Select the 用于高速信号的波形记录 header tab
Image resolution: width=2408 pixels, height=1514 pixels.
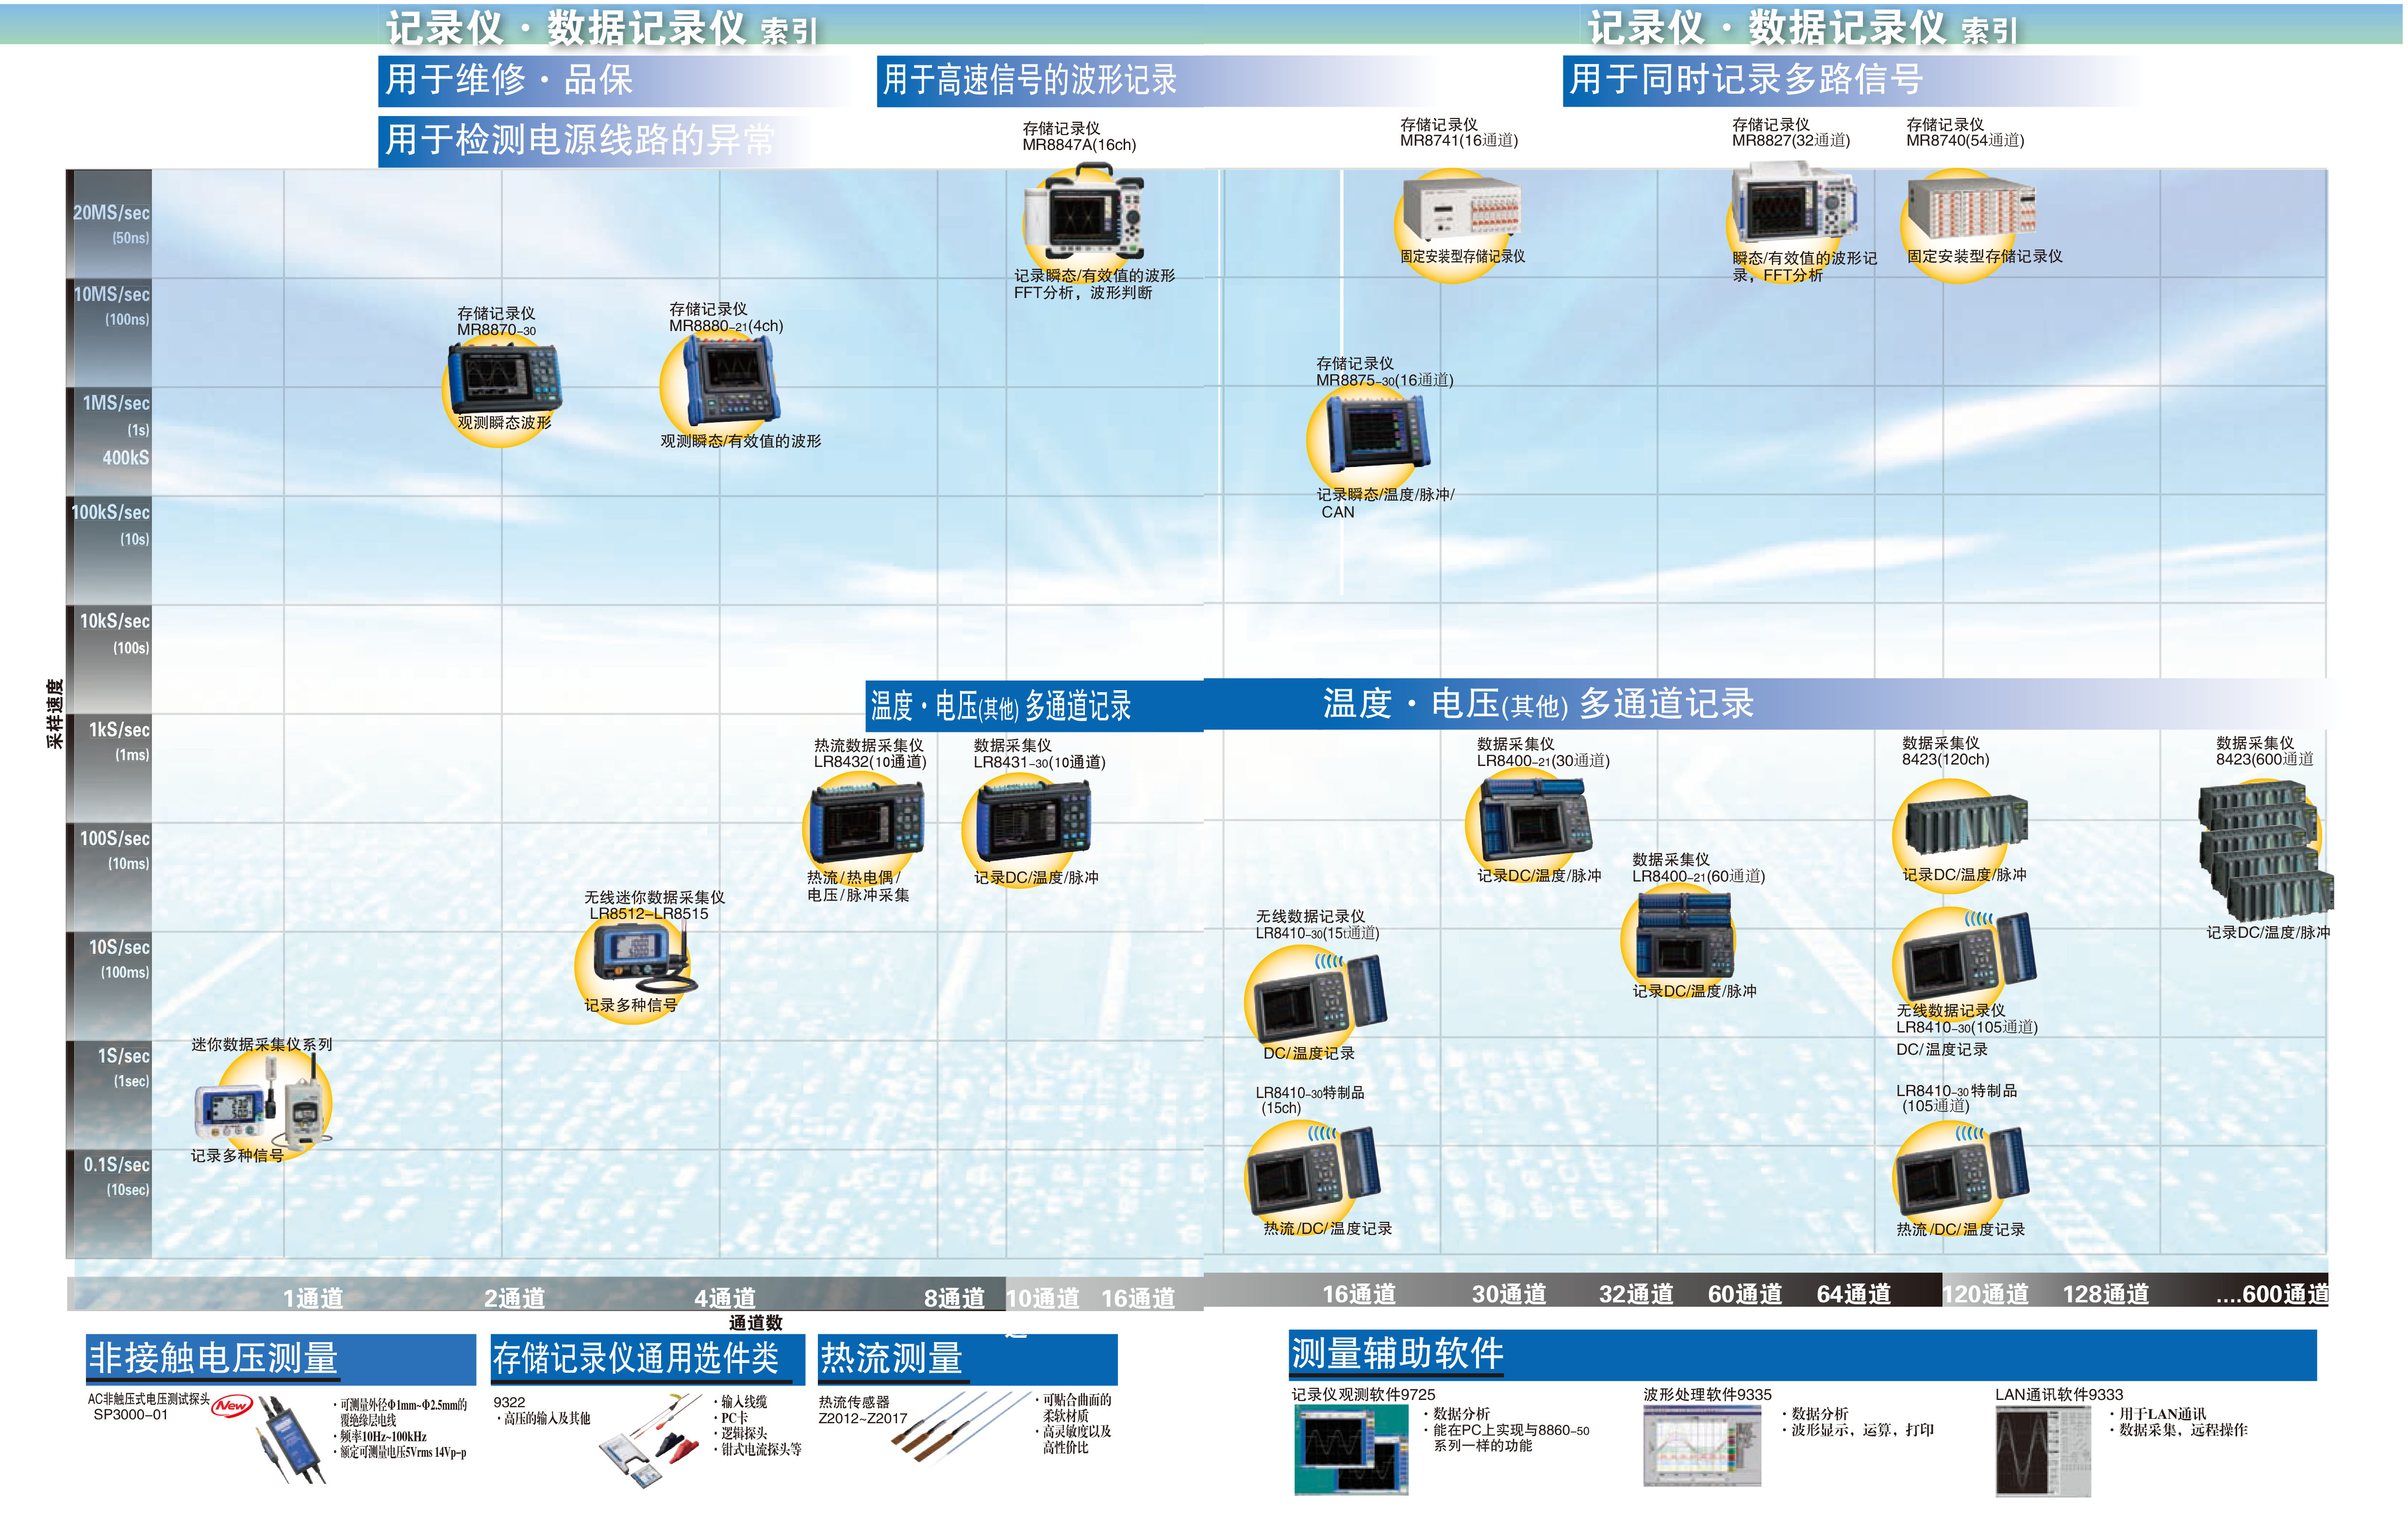(1030, 80)
